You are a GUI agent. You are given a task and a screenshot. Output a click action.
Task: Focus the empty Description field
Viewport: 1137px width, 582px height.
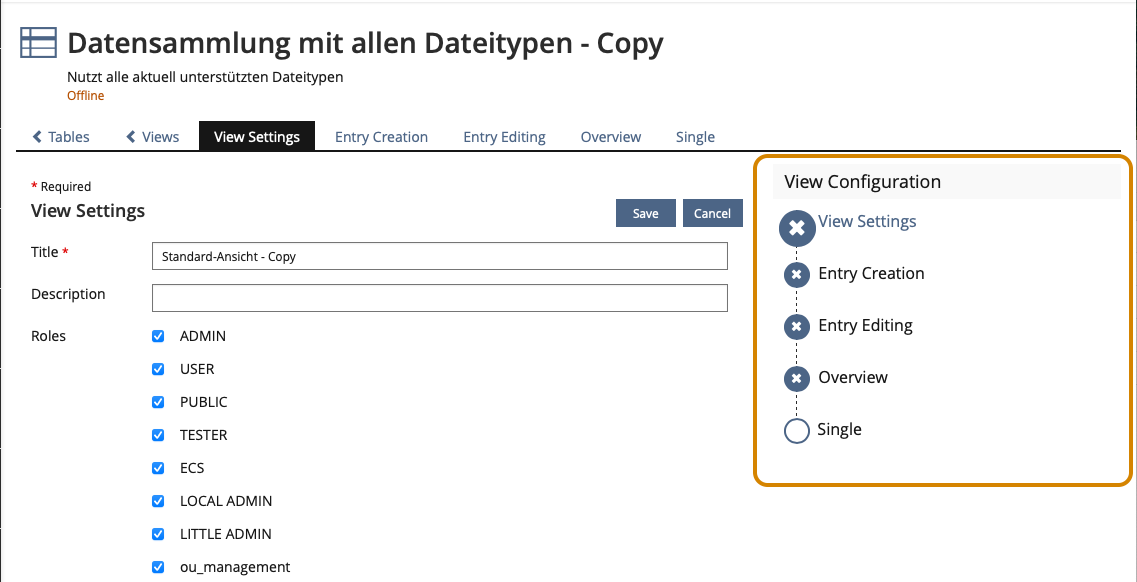(x=439, y=298)
